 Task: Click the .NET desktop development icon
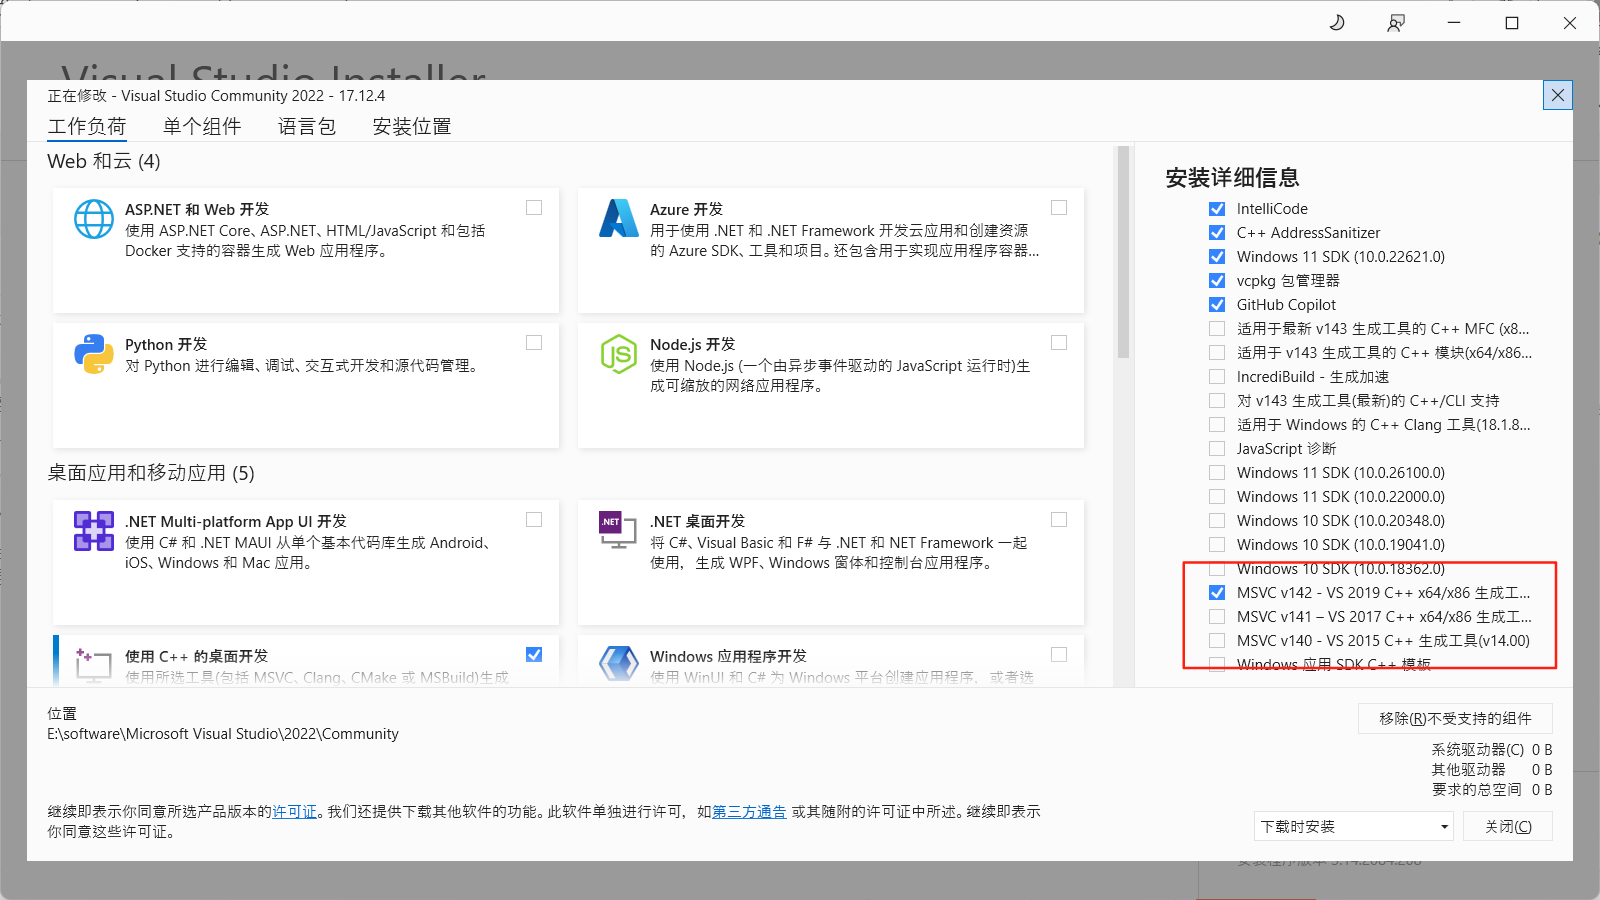[618, 530]
